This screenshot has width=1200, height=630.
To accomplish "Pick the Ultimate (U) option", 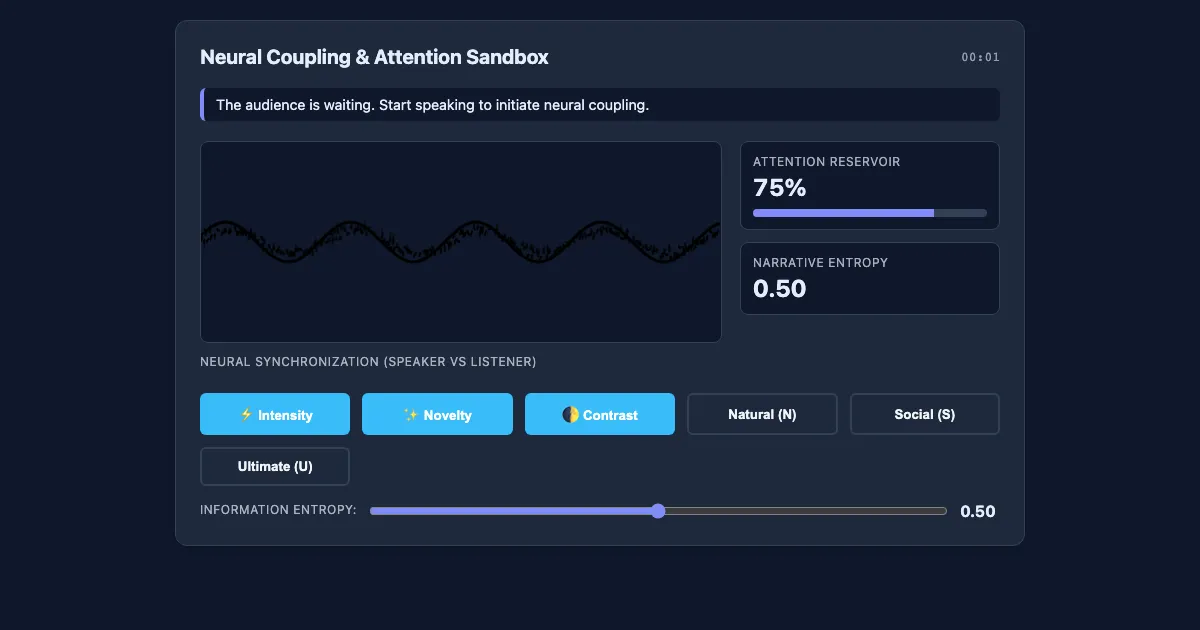I will tap(275, 466).
